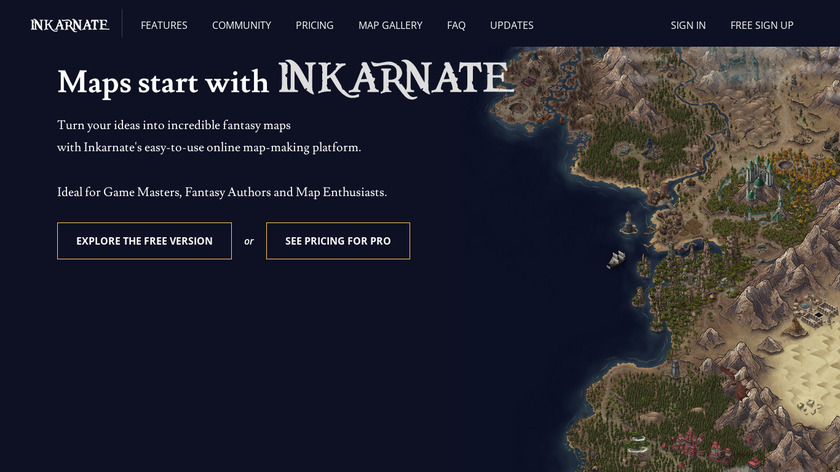The image size is (840, 472).
Task: Open the FAQ page
Action: (456, 25)
